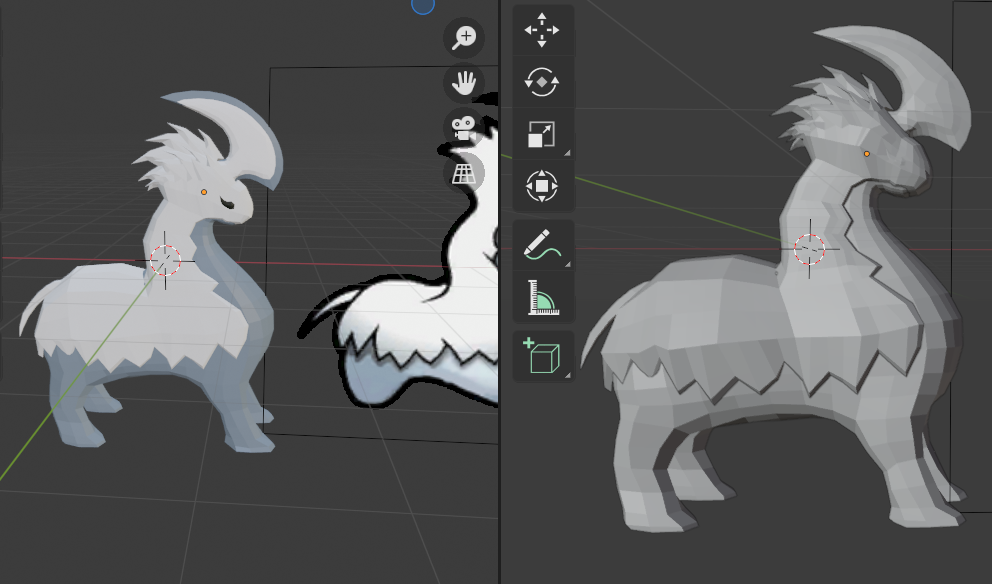
Task: Select the Move tool
Action: (543, 30)
